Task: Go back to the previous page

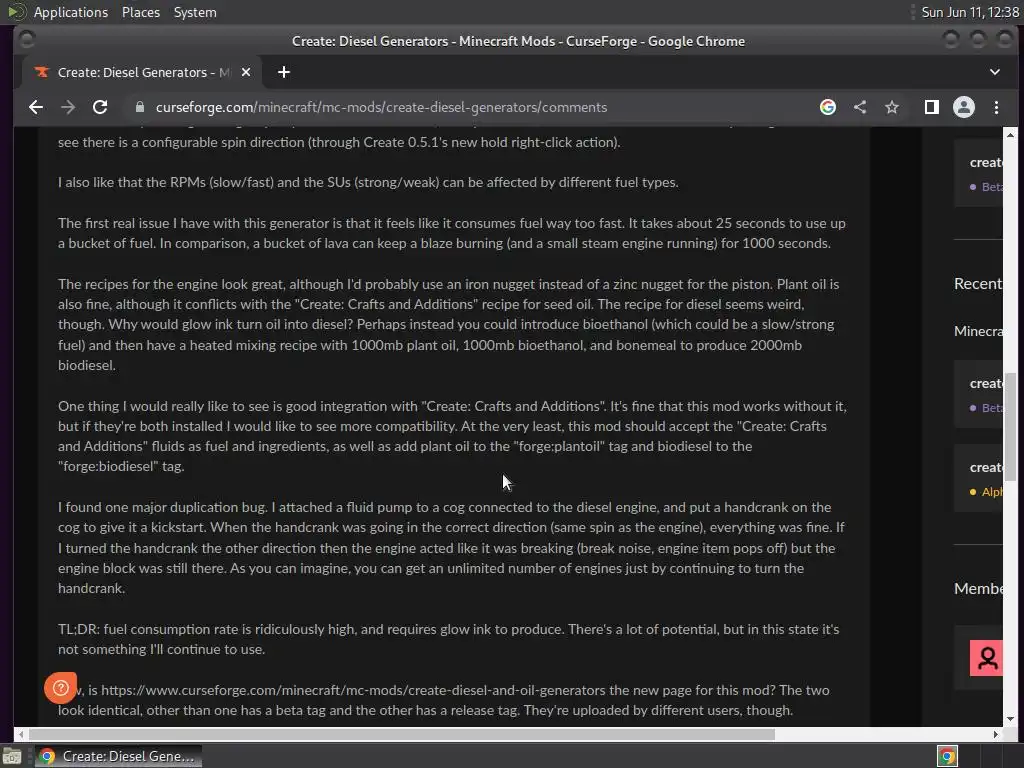Action: point(36,107)
